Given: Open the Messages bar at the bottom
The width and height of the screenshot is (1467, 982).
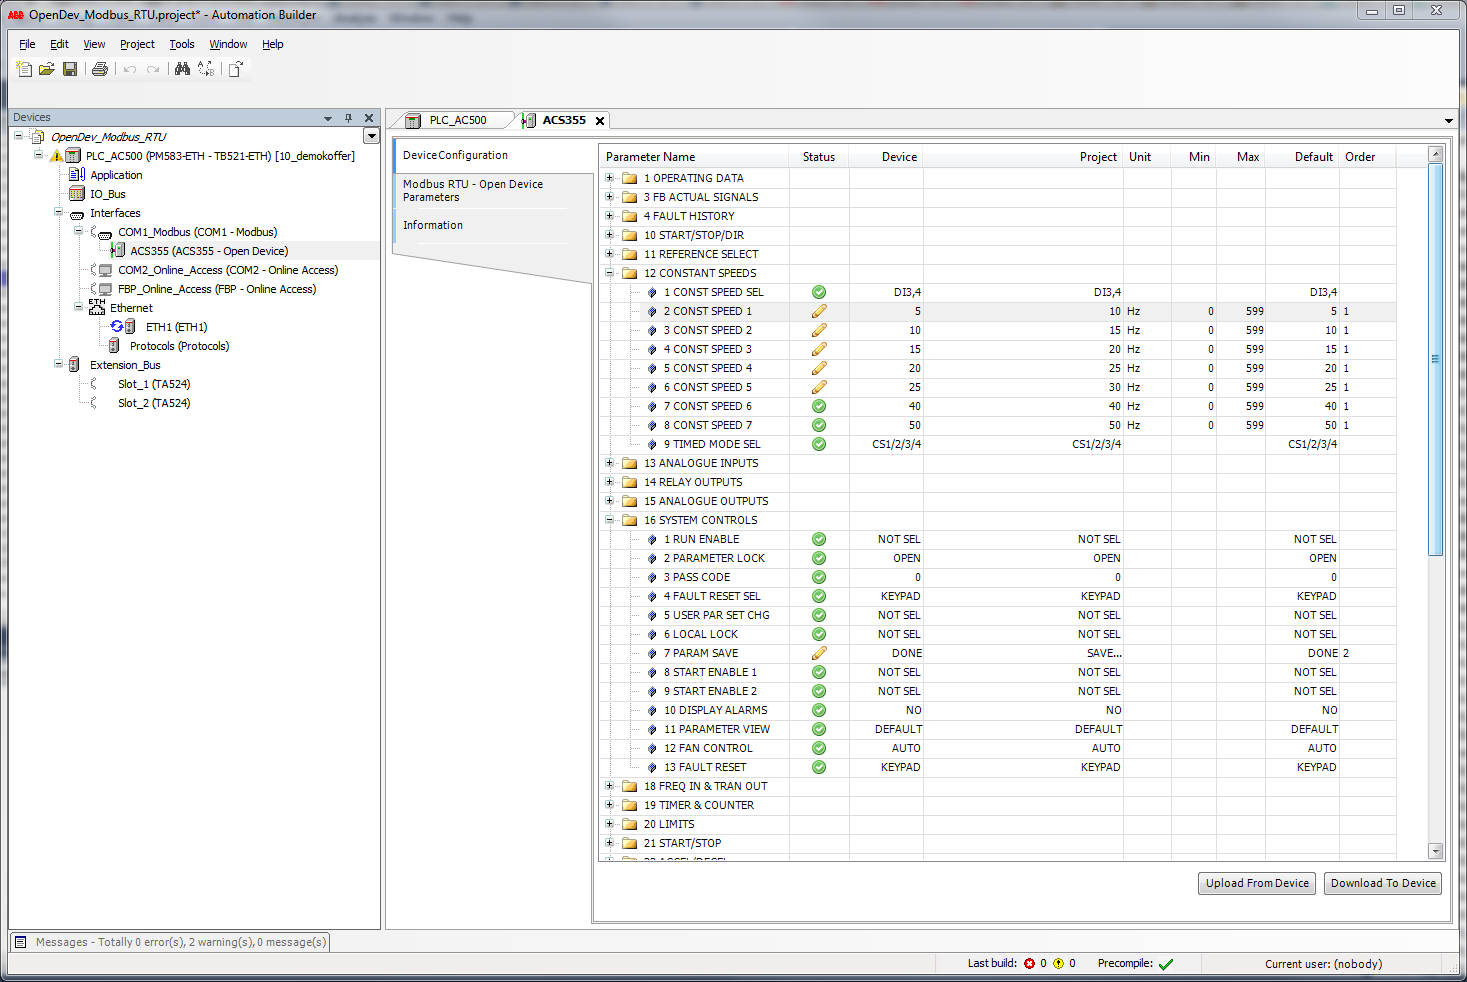Looking at the screenshot, I should point(170,942).
